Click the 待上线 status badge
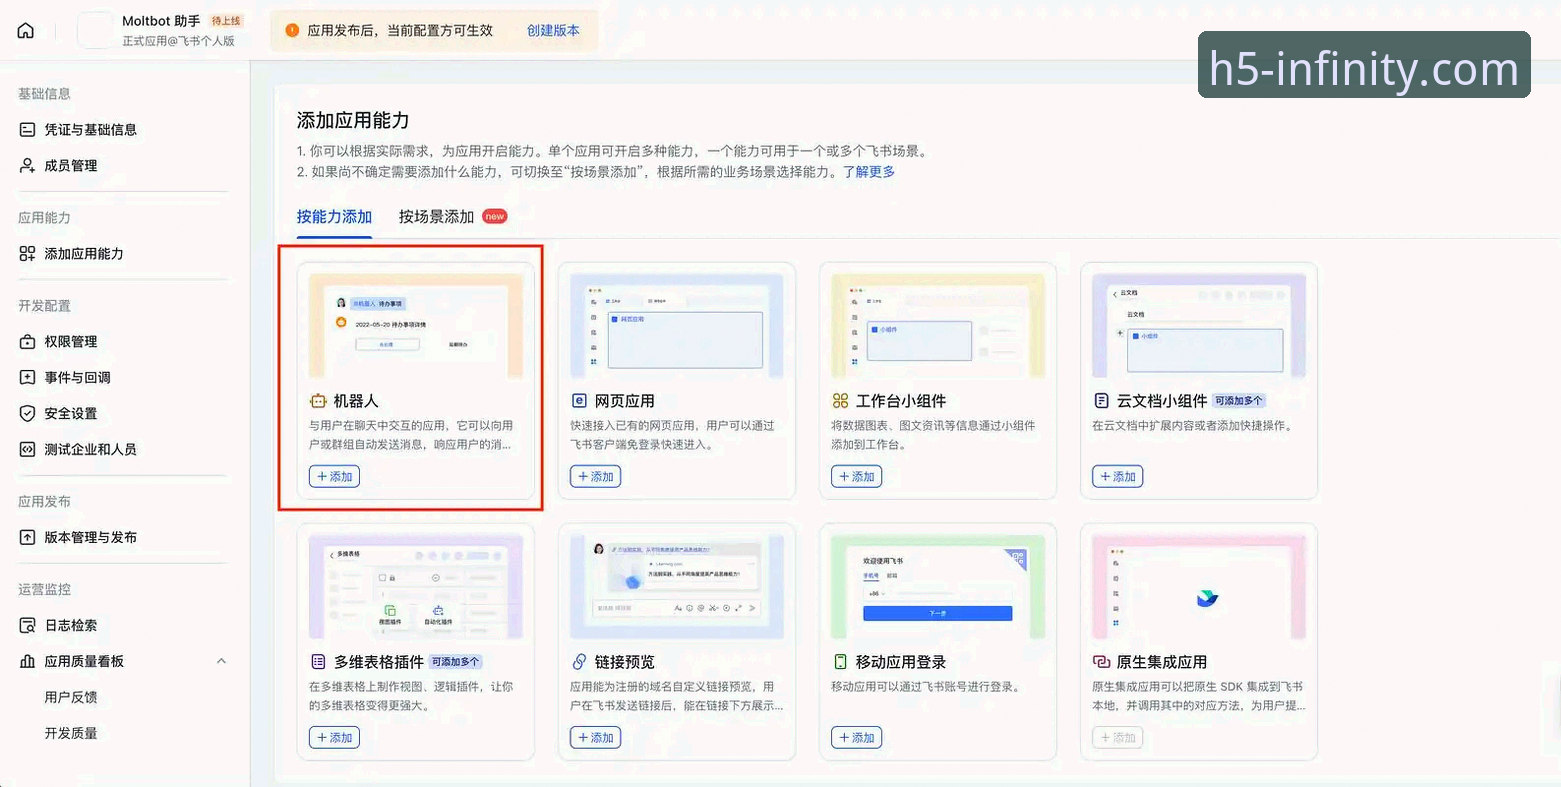This screenshot has width=1561, height=787. tap(226, 21)
